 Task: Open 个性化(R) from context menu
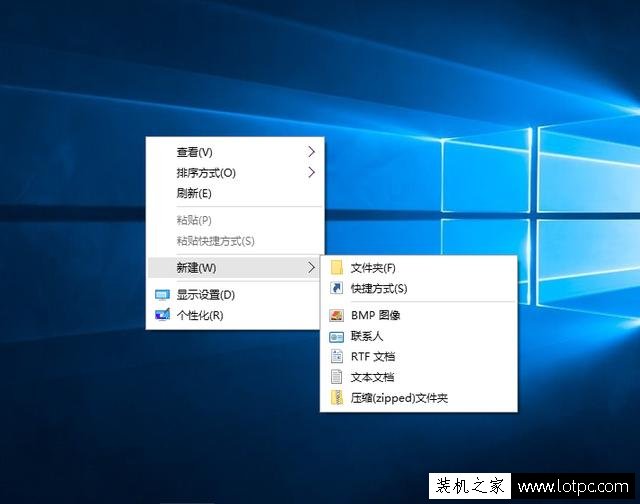[235, 315]
